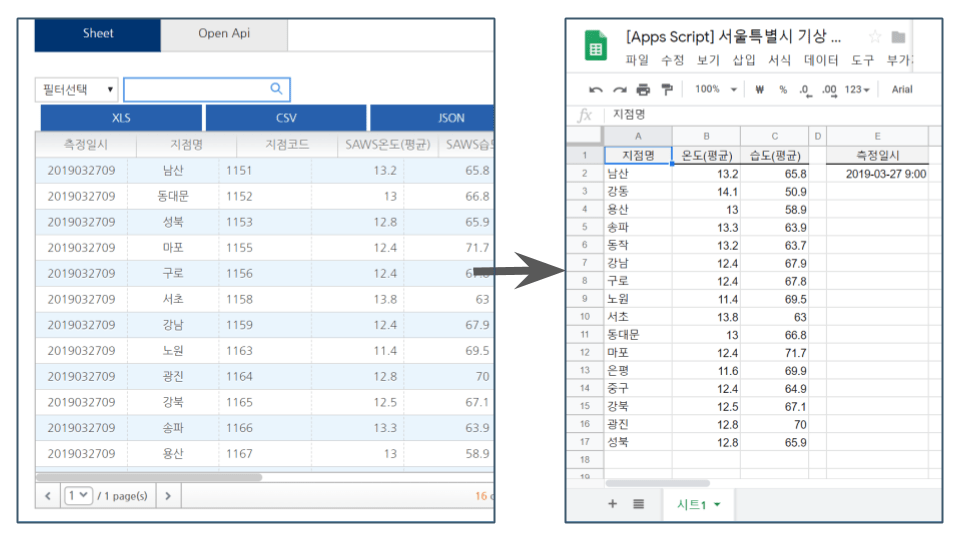Click the undo icon in Sheets toolbar

(x=596, y=90)
